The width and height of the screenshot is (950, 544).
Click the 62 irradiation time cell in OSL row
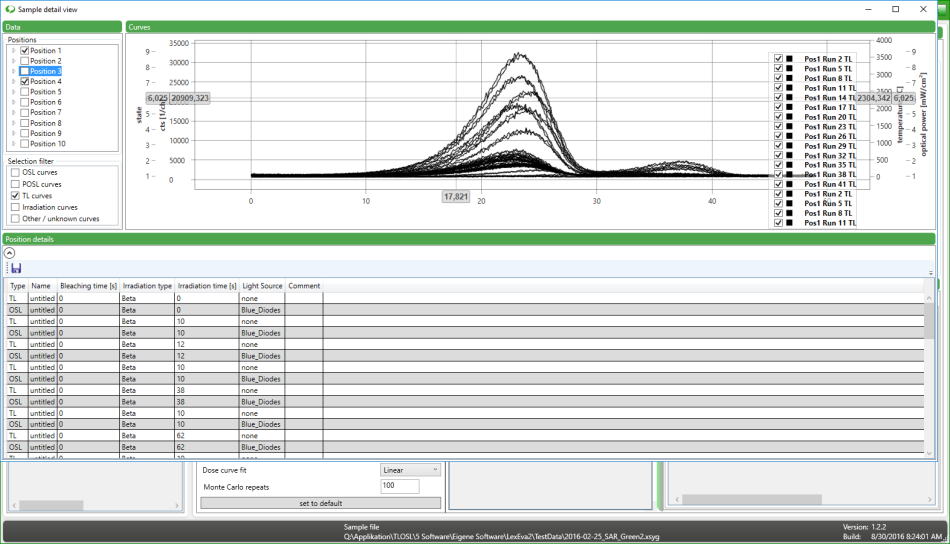(x=207, y=448)
